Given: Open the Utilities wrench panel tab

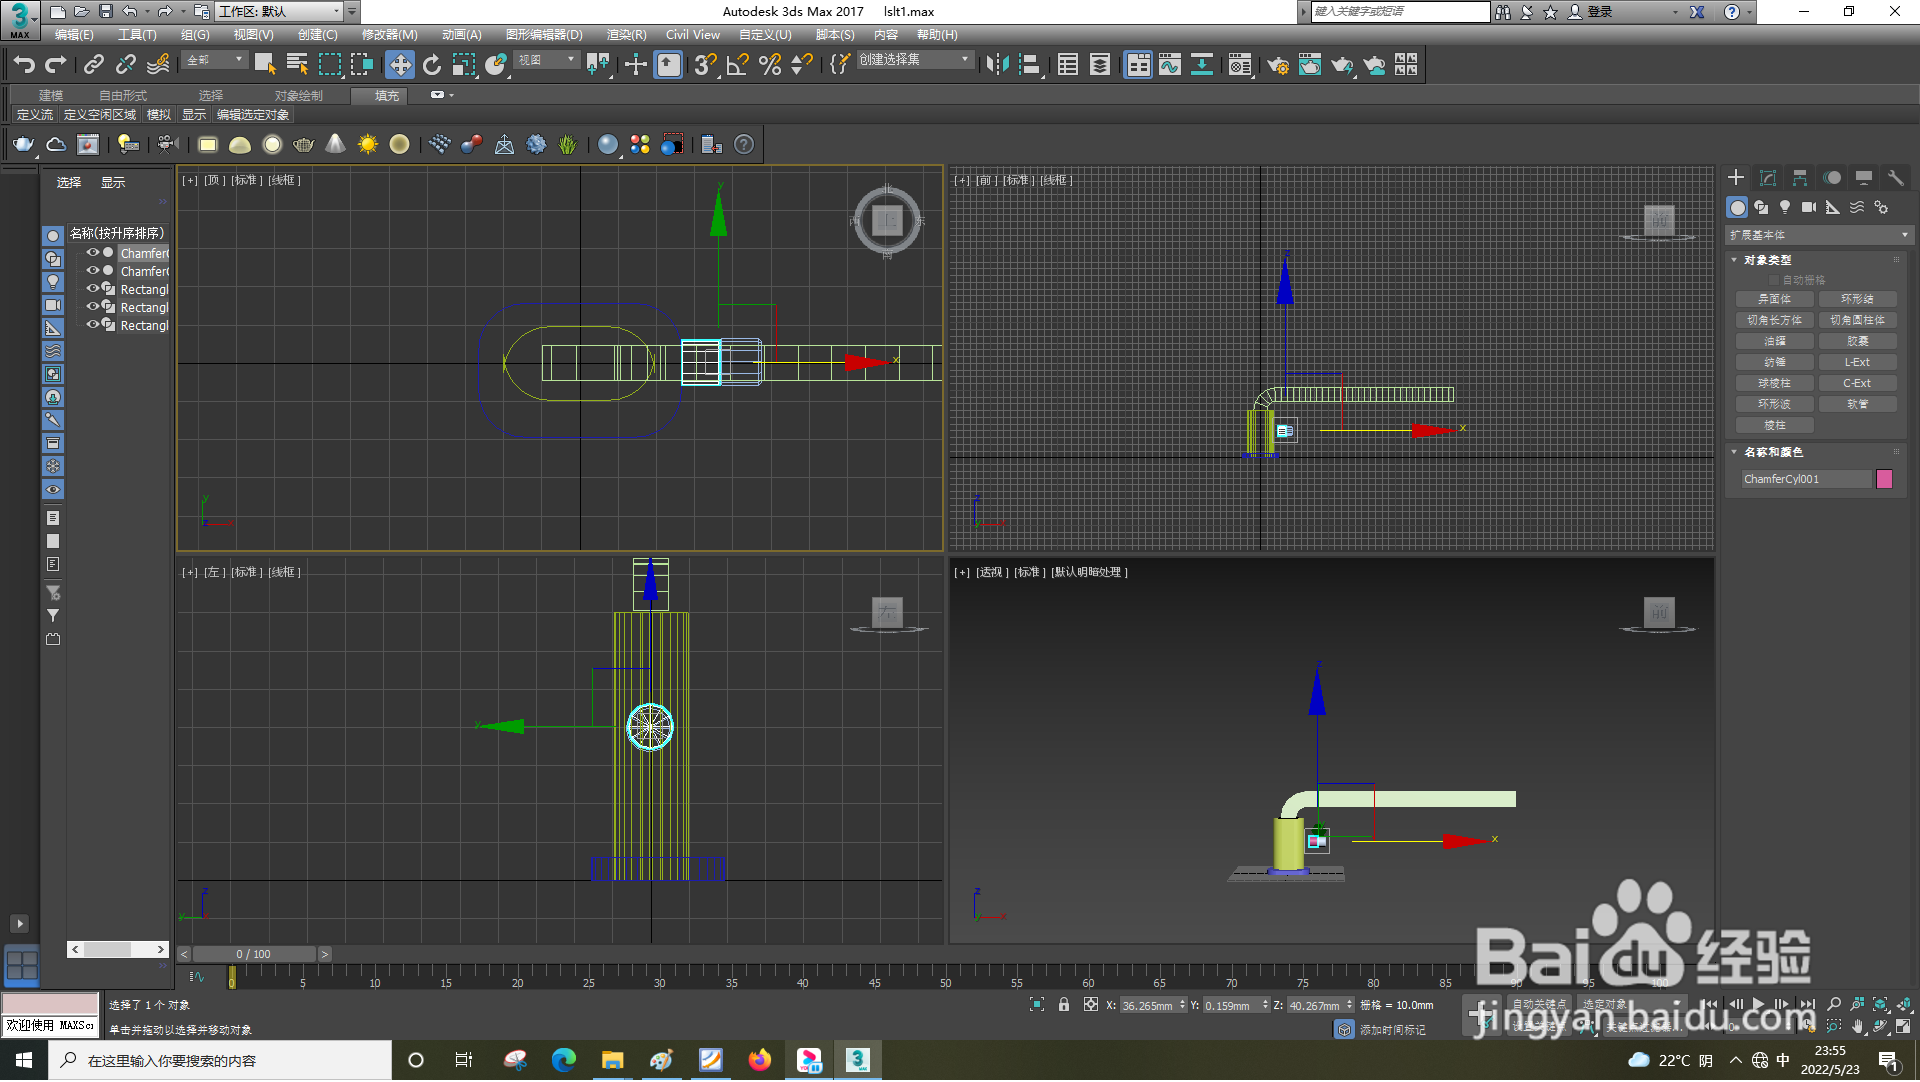Looking at the screenshot, I should tap(1895, 178).
